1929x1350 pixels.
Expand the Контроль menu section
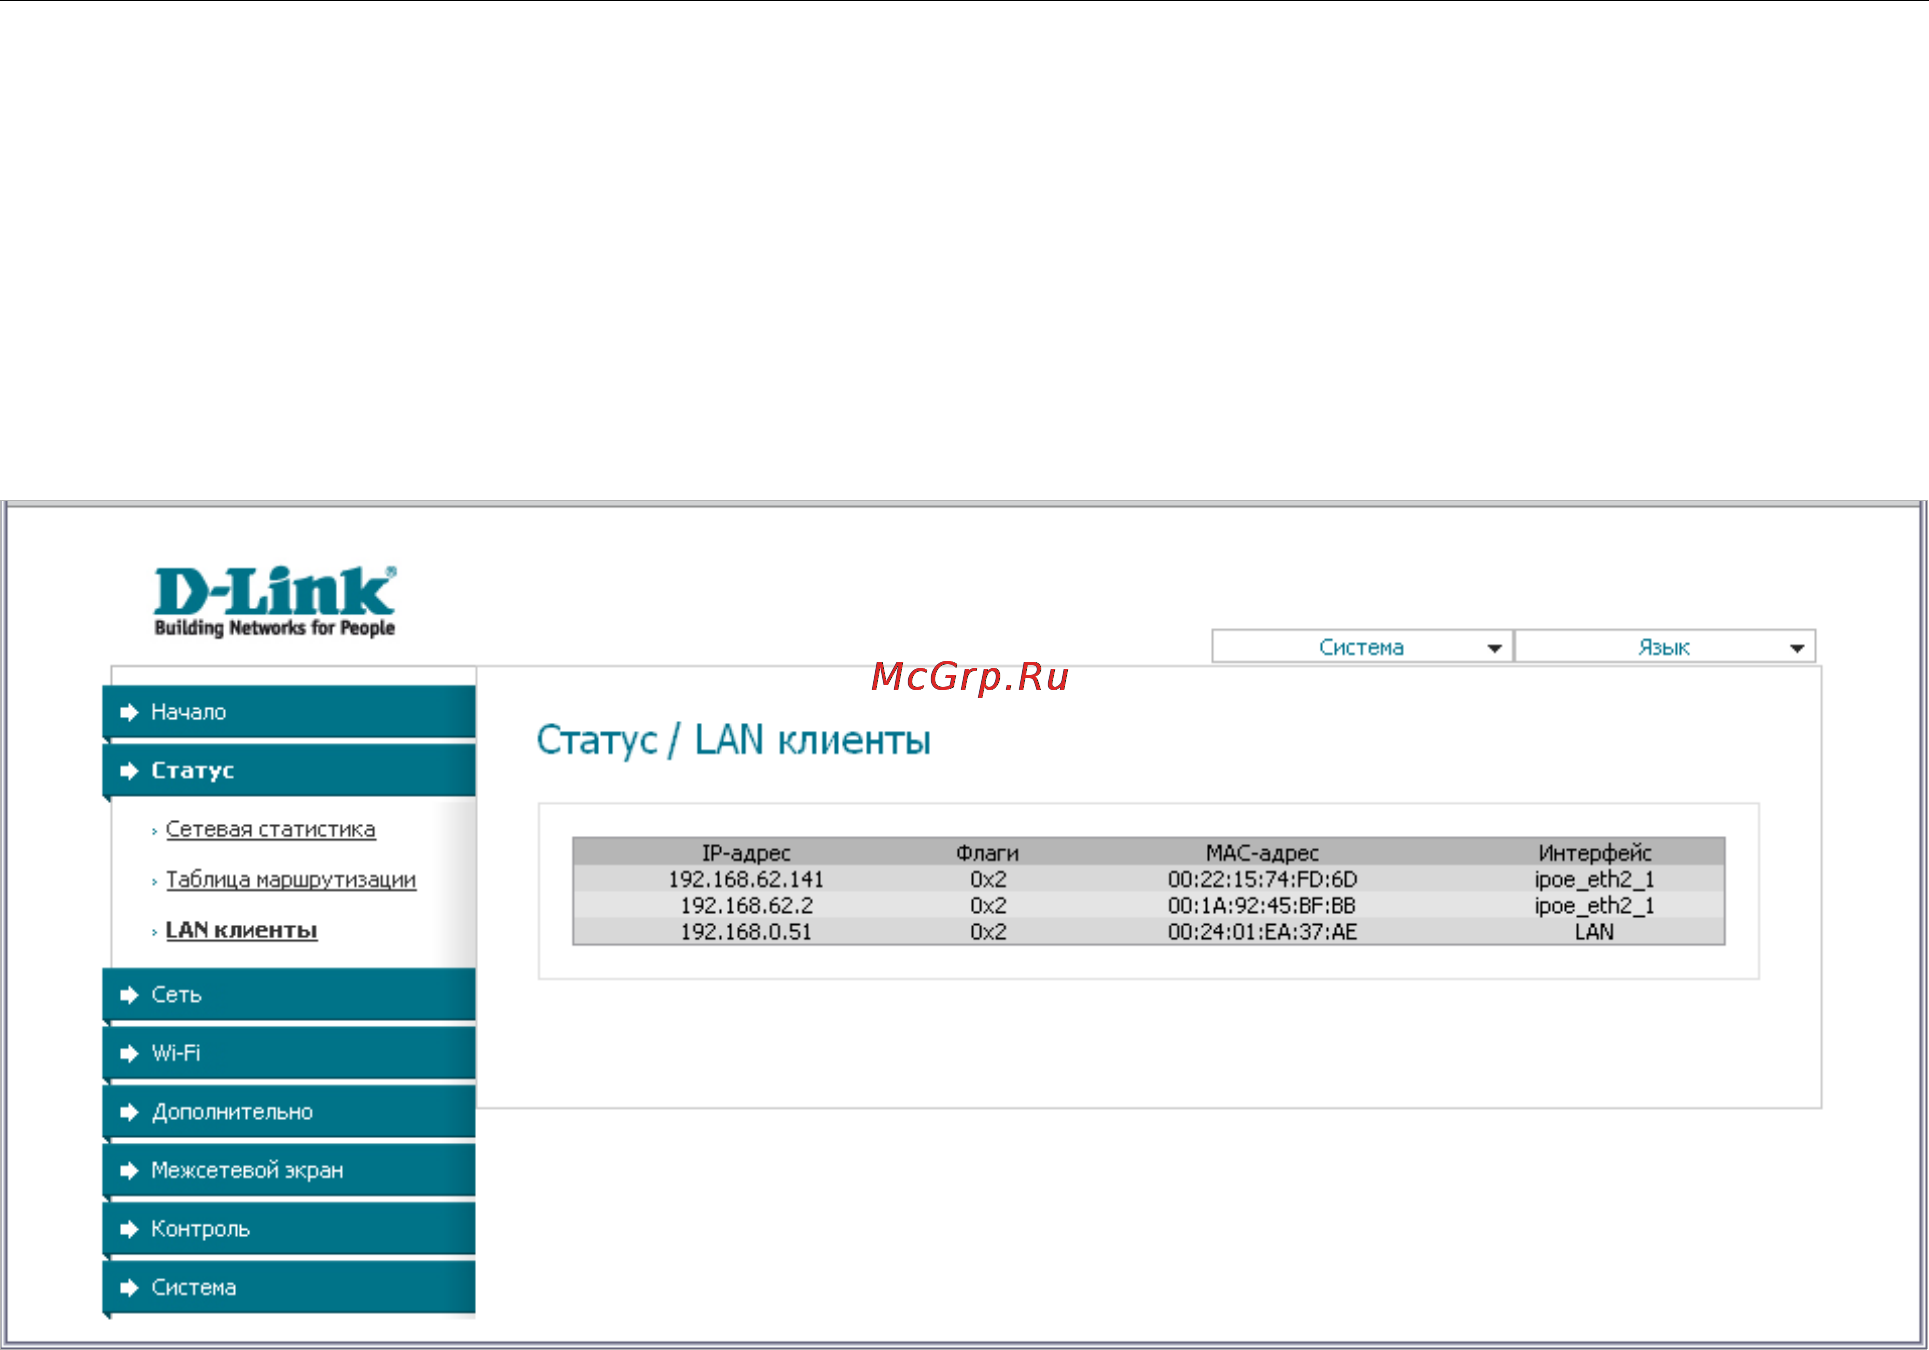pos(289,1229)
